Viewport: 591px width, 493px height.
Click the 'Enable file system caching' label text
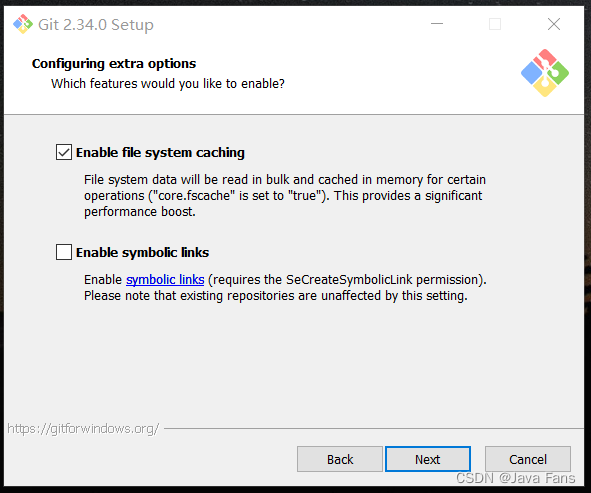tap(160, 153)
